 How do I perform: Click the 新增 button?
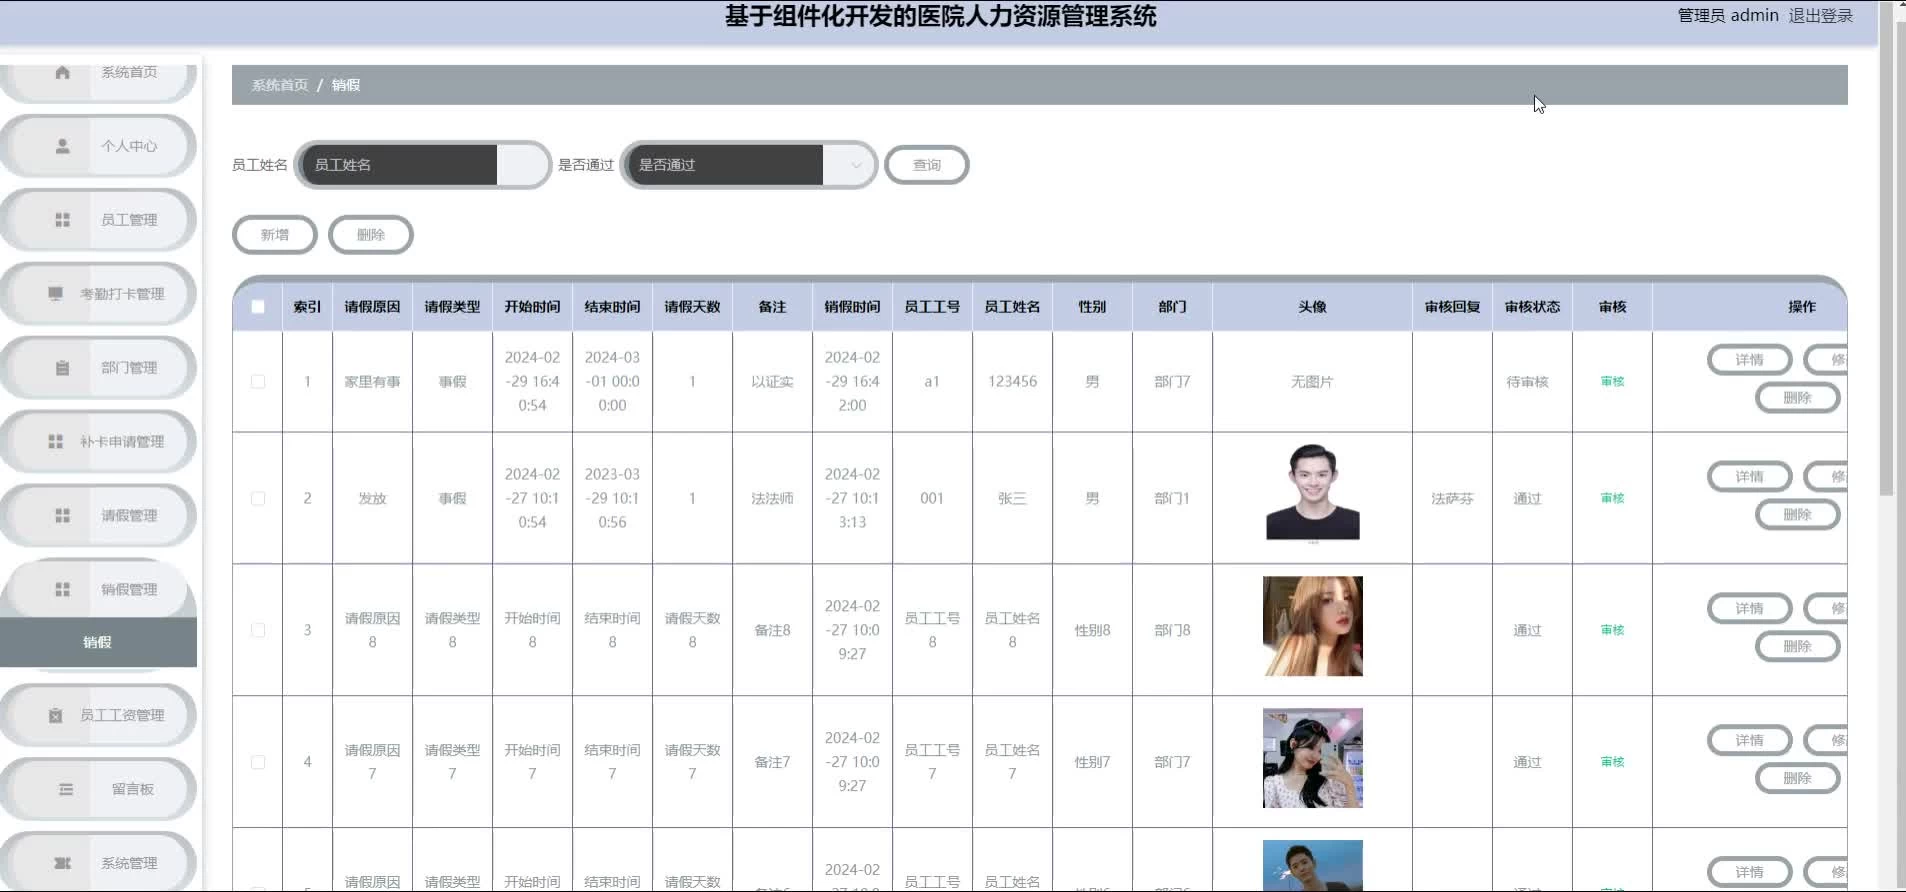pos(275,235)
